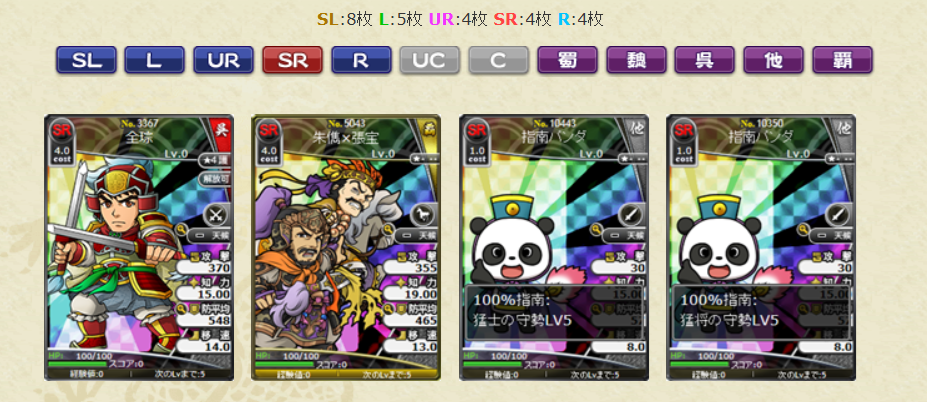Select the 指南パンダ card No. 10350
Image resolution: width=927 pixels, height=402 pixels.
point(761,247)
